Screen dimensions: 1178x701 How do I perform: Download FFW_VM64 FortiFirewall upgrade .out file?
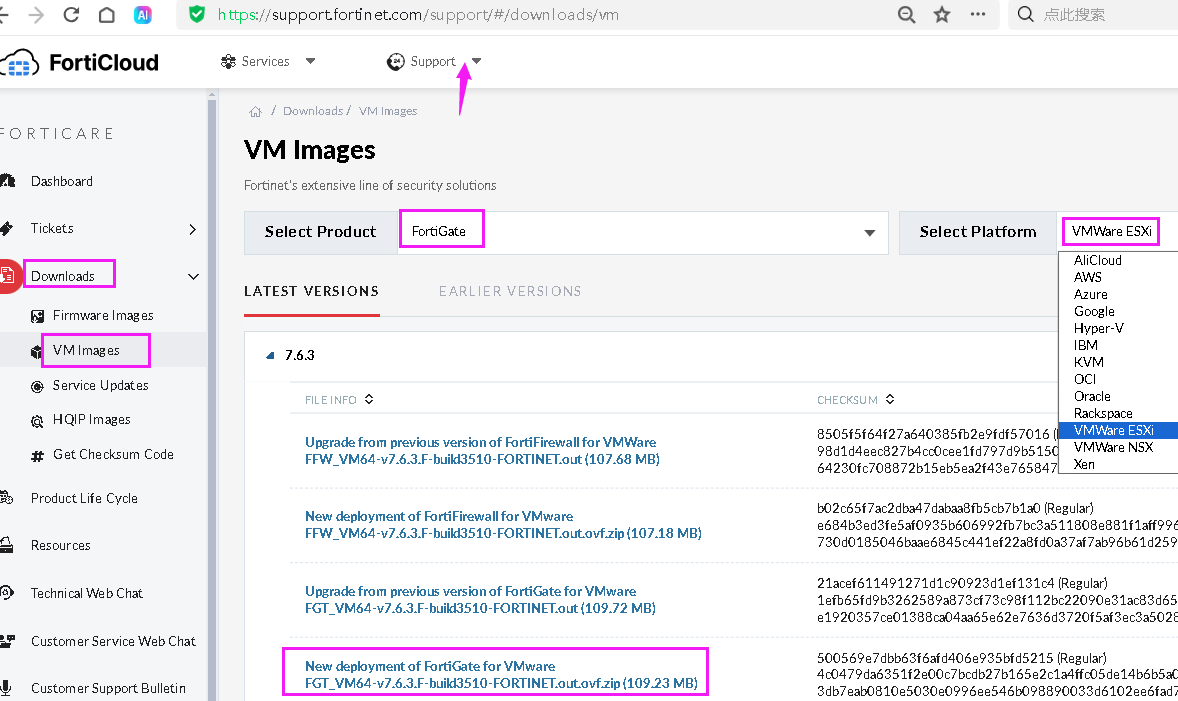[x=482, y=451]
